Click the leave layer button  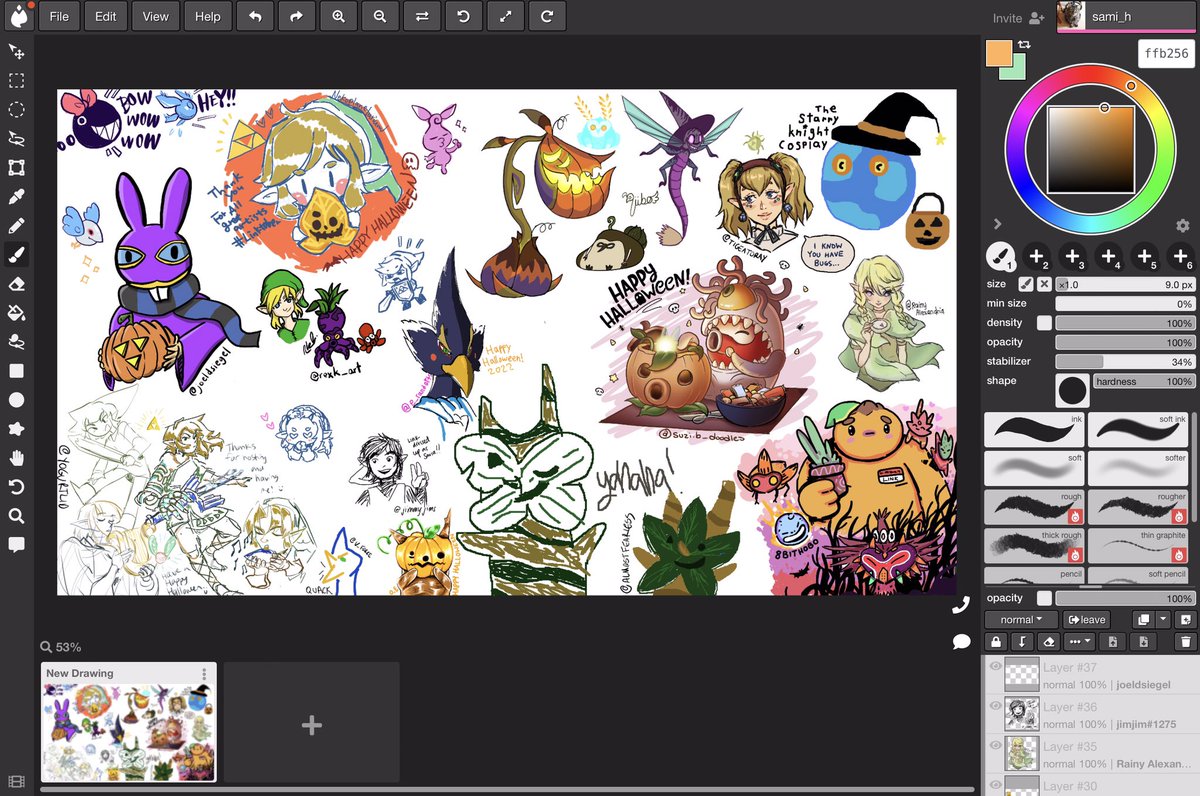click(x=1087, y=620)
